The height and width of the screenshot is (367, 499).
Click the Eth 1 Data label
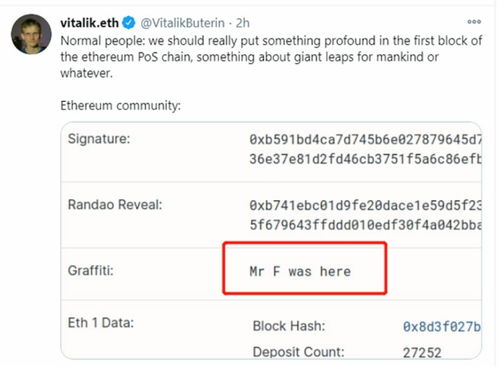pyautogui.click(x=101, y=323)
